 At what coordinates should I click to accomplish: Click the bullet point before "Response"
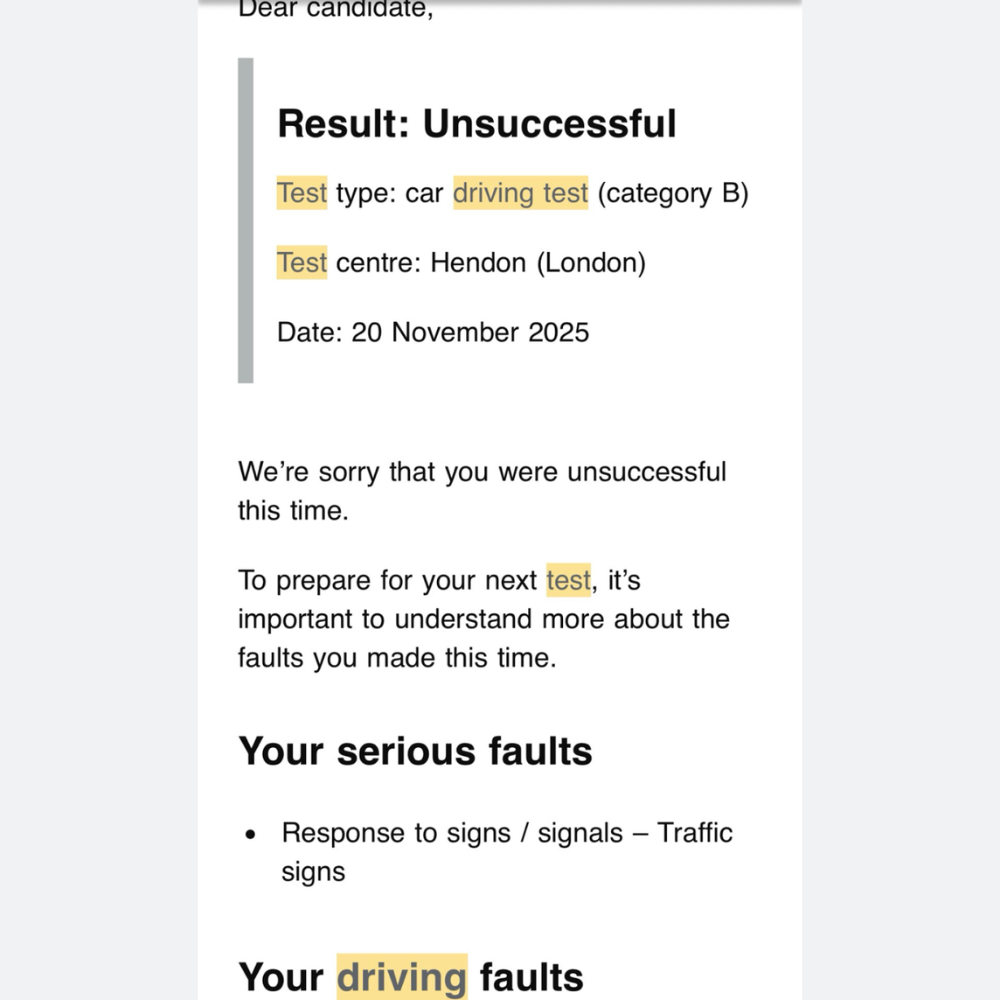pos(251,834)
